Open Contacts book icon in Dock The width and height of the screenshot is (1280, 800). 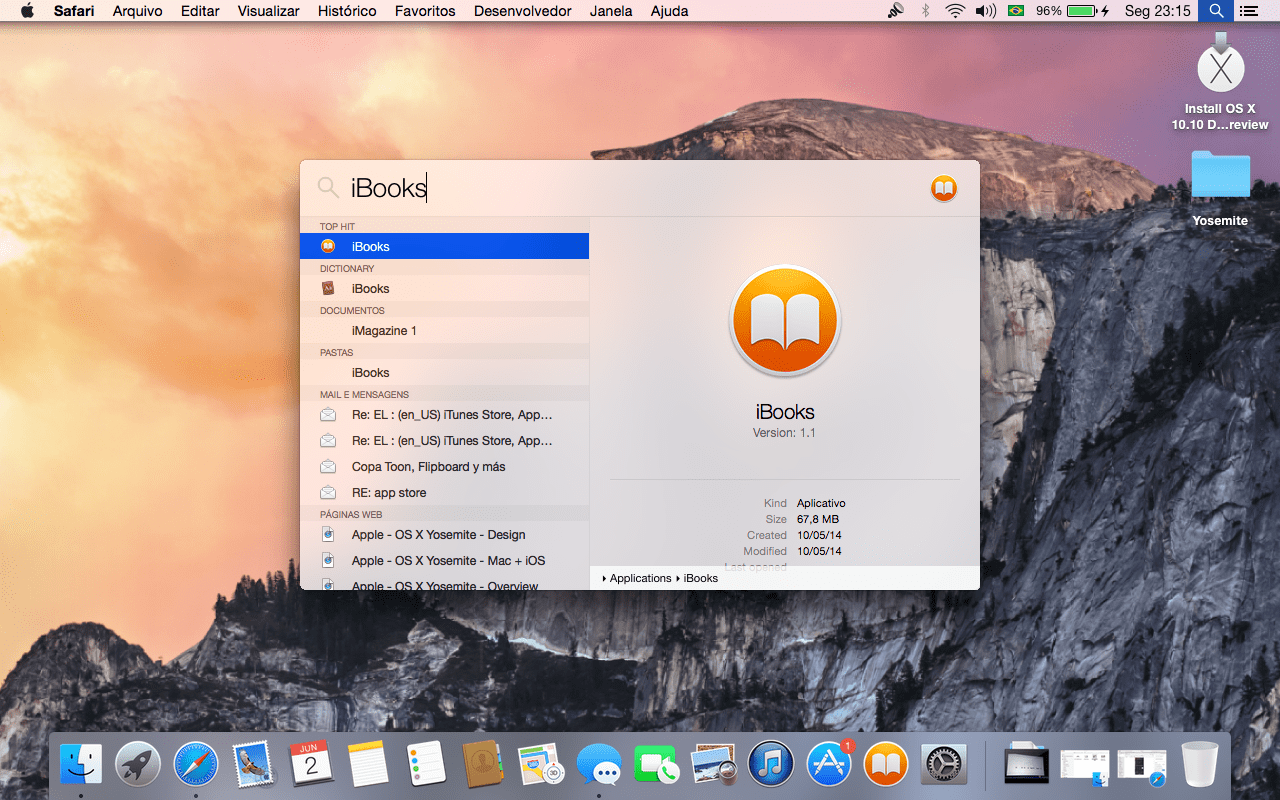(484, 765)
